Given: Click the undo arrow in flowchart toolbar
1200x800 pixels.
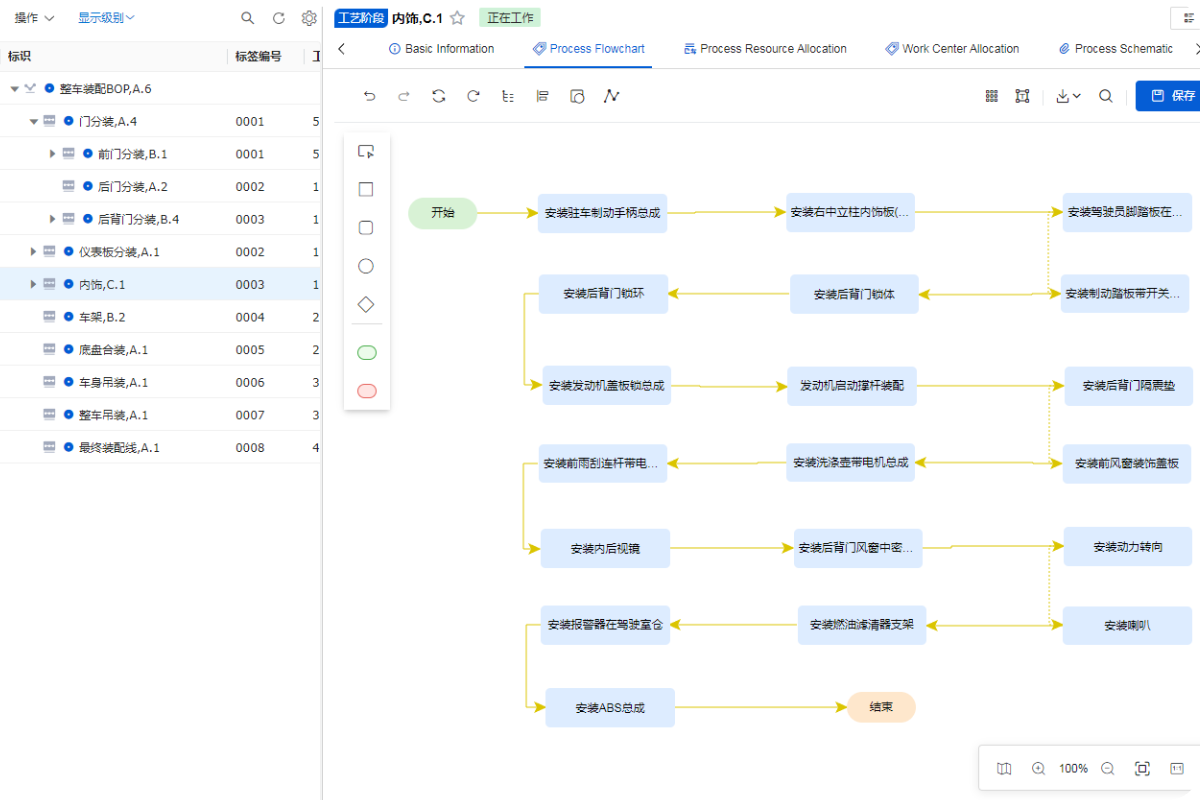Looking at the screenshot, I should point(370,96).
